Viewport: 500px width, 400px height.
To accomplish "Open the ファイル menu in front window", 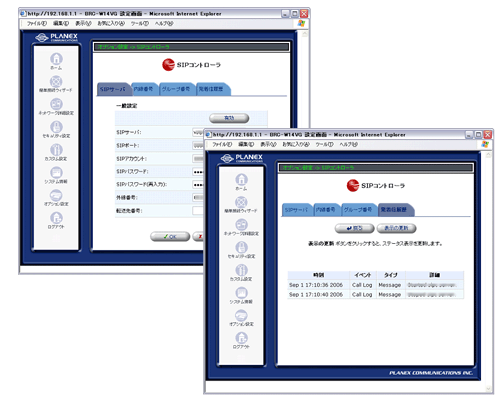I will point(222,144).
